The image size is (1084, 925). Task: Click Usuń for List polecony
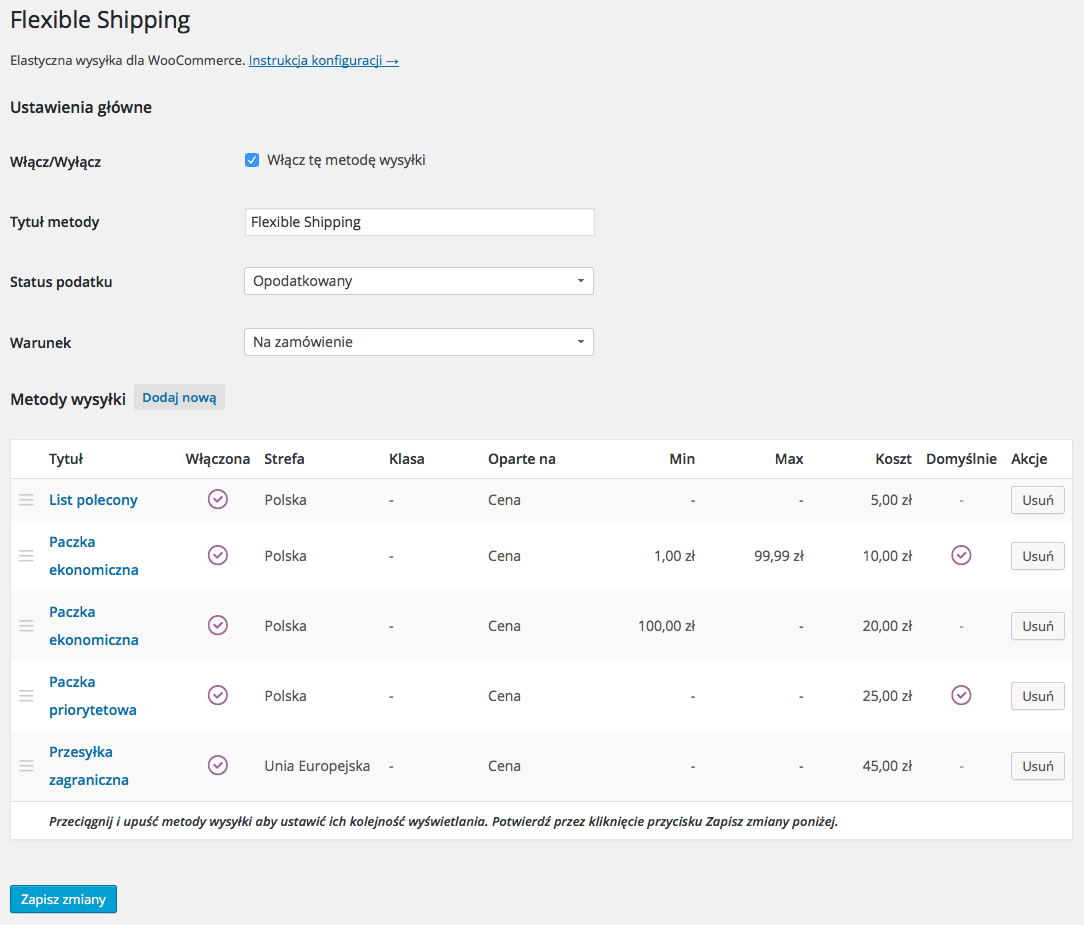(1038, 500)
